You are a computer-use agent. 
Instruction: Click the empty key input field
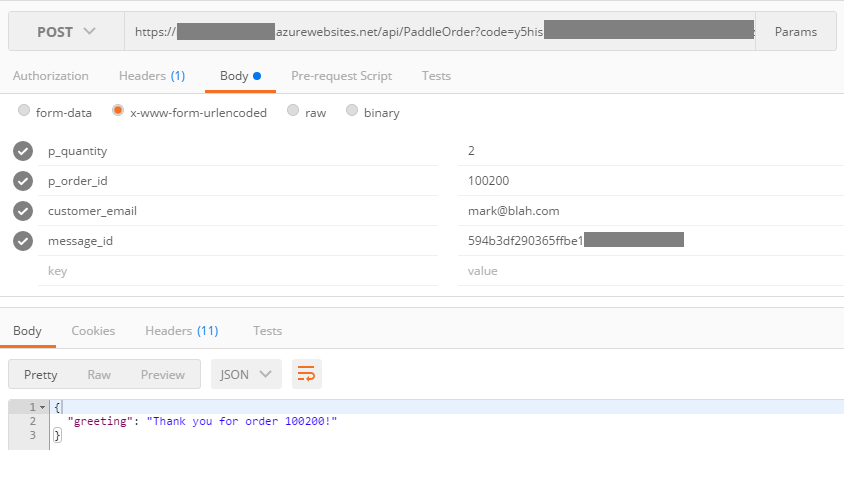coord(238,271)
